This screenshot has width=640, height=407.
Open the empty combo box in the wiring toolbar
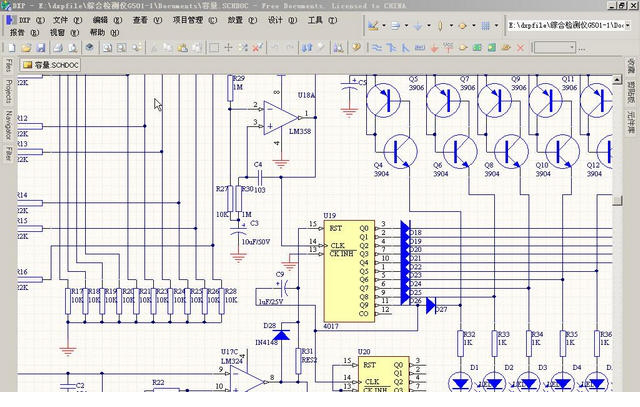[x=555, y=47]
